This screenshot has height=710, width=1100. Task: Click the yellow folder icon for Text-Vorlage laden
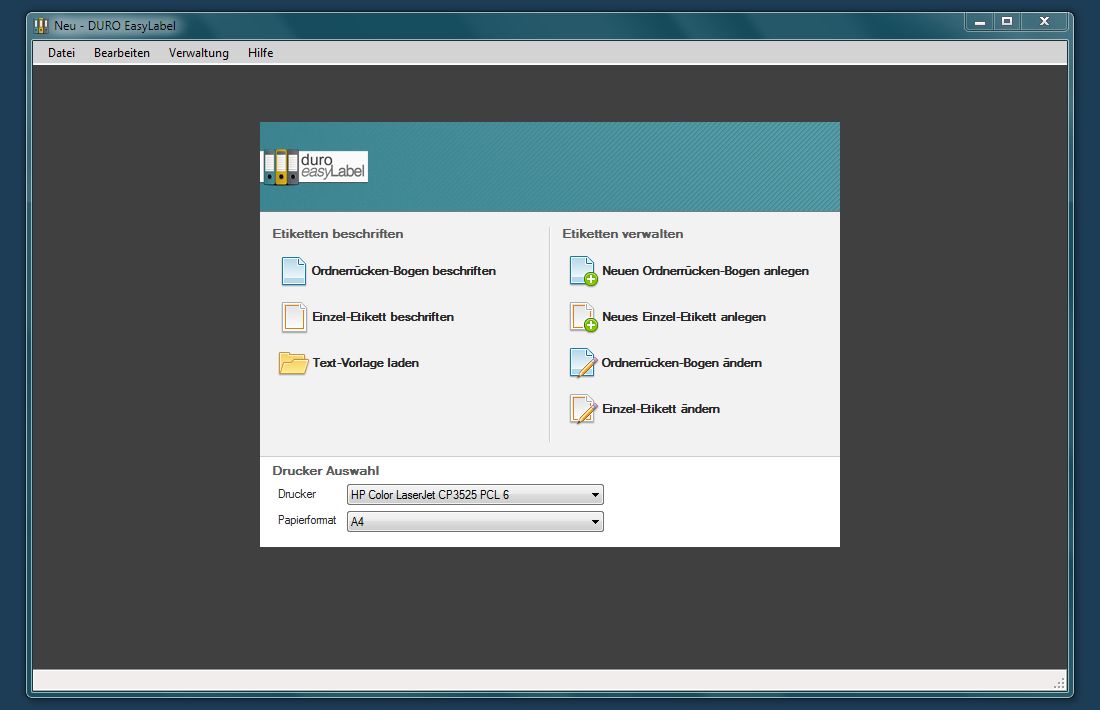point(293,363)
